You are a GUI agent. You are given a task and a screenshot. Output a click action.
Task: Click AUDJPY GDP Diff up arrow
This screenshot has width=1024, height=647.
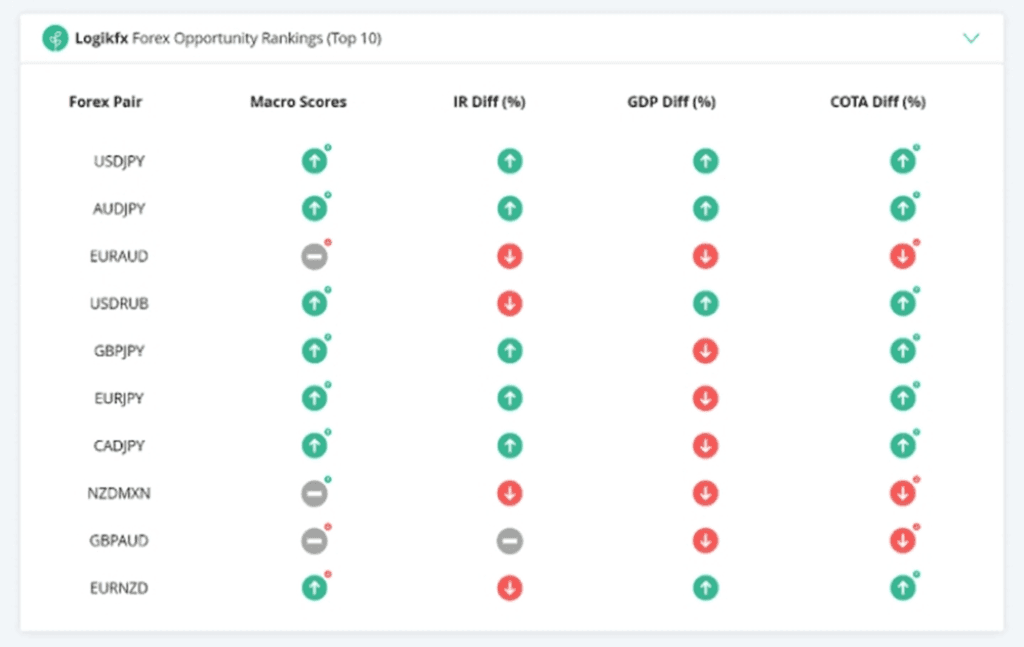(x=705, y=208)
